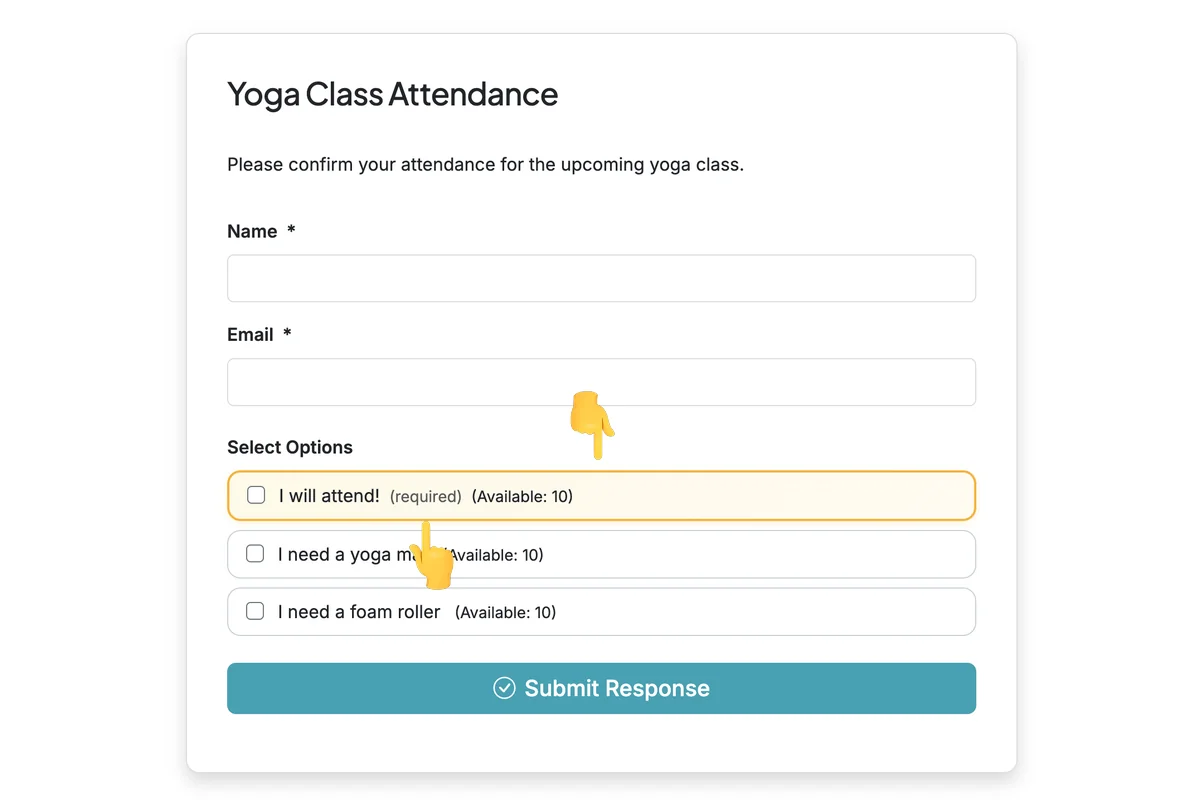Click "Available: 10" in the attend row

coord(522,496)
